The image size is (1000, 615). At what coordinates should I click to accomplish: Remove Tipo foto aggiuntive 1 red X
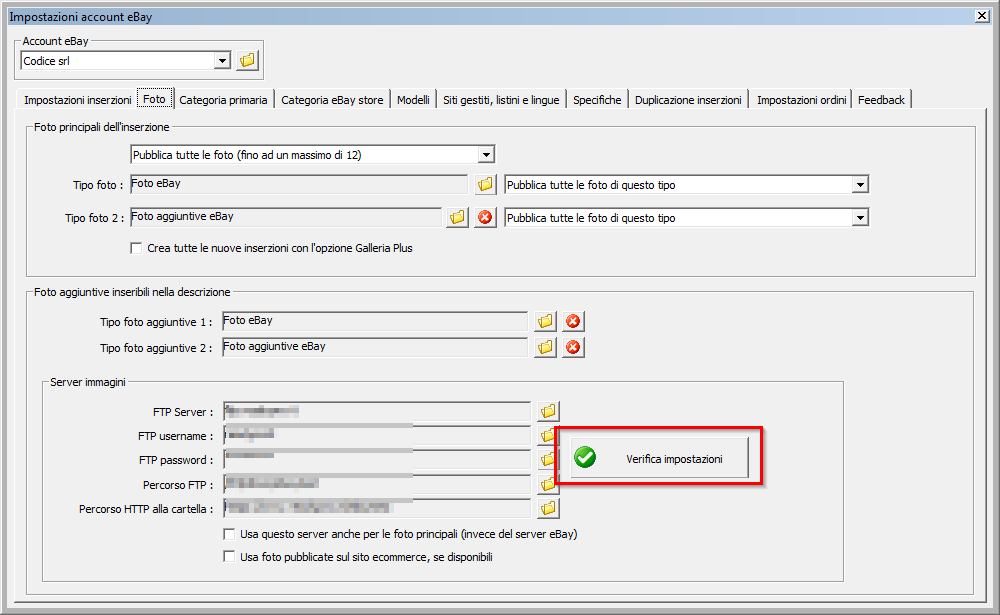[573, 321]
